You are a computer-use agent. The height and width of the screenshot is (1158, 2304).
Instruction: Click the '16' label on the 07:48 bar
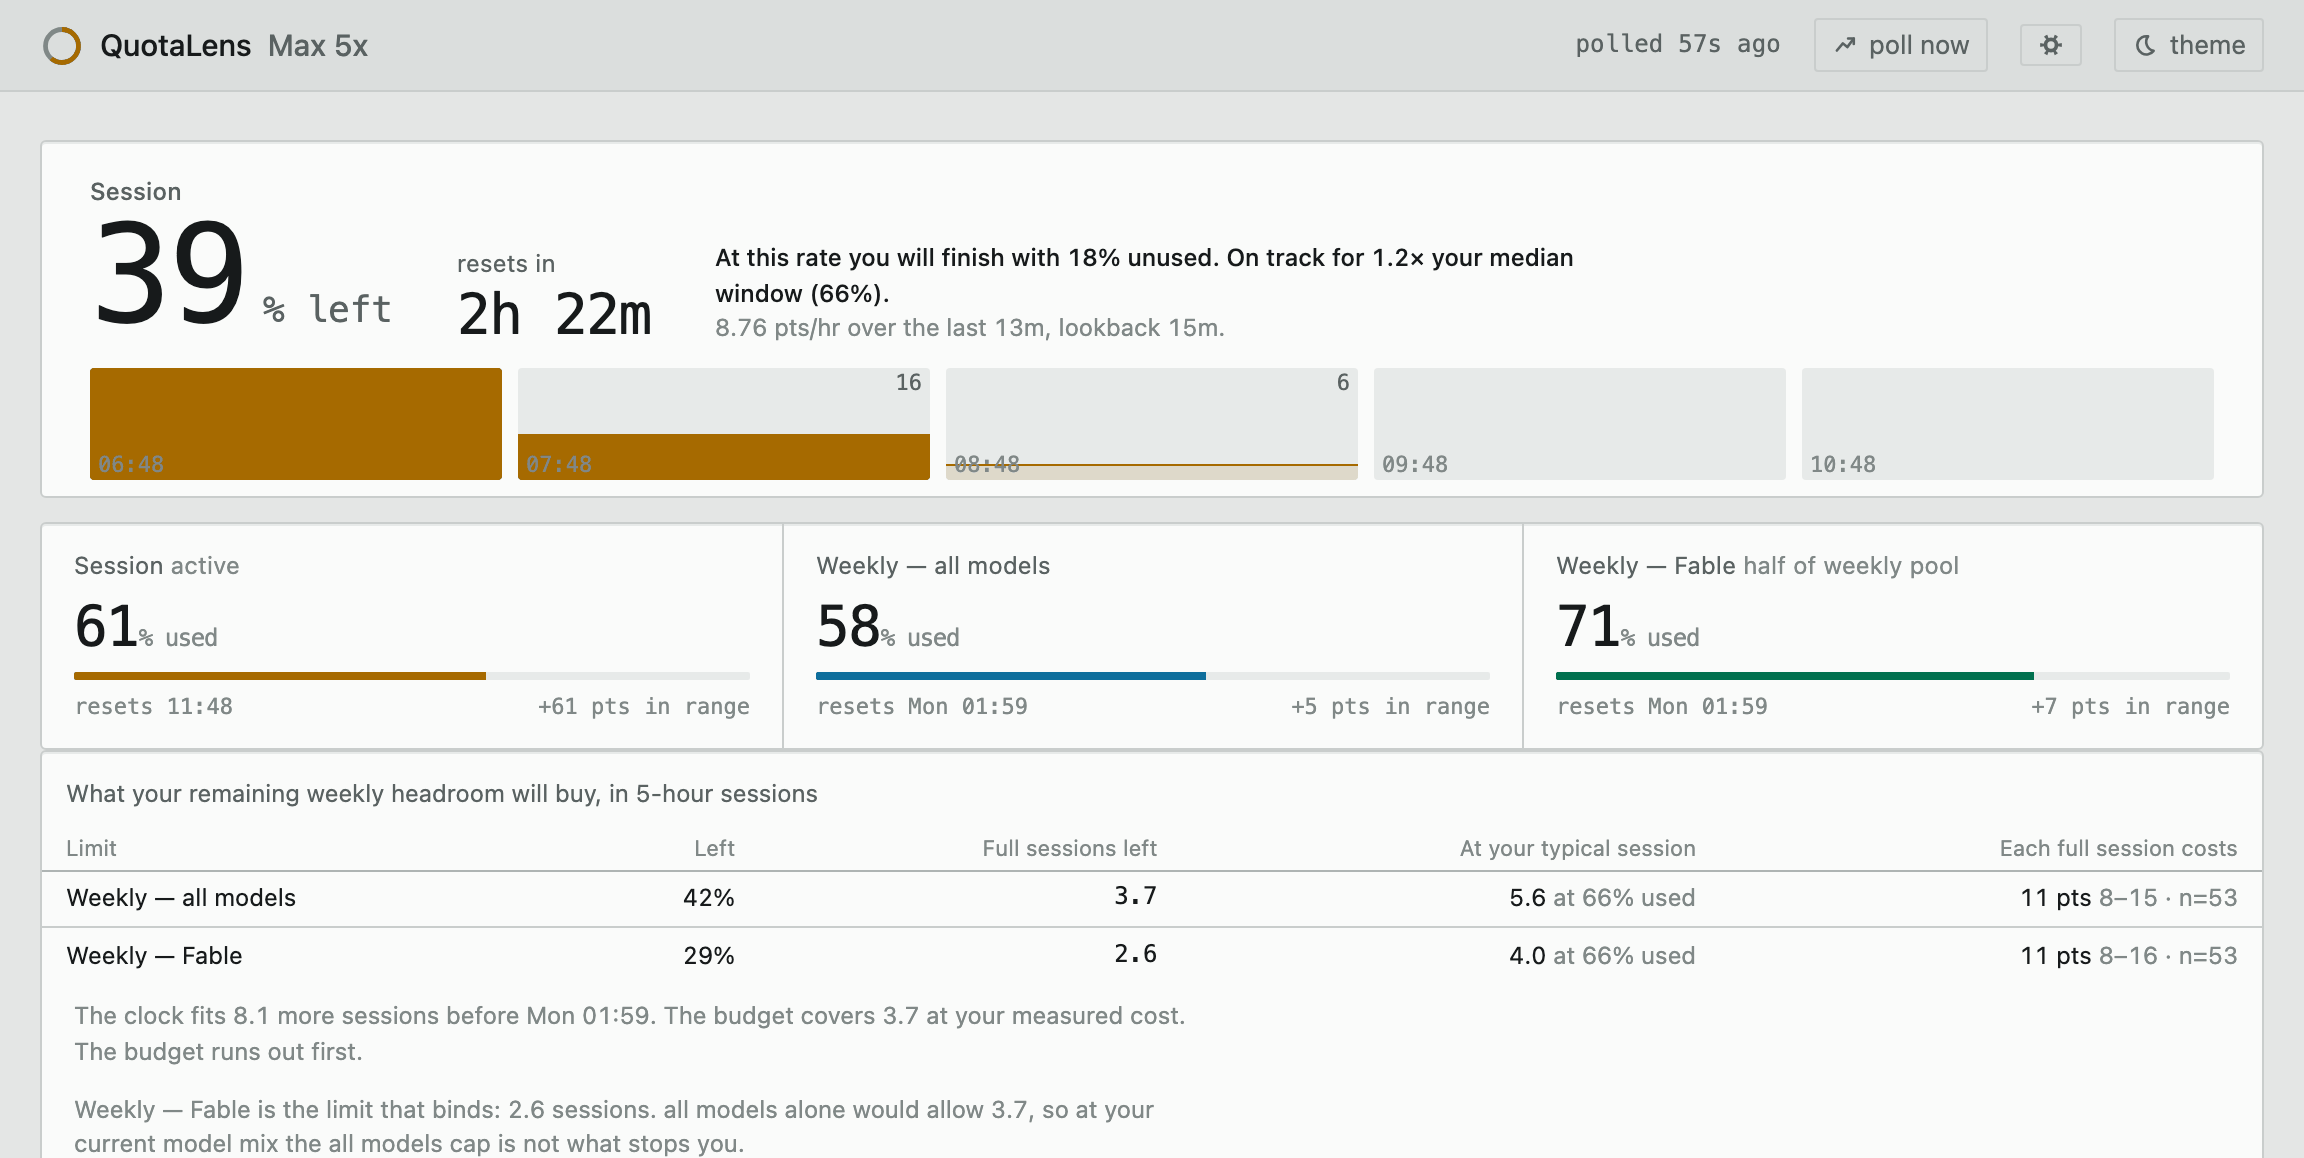point(908,382)
